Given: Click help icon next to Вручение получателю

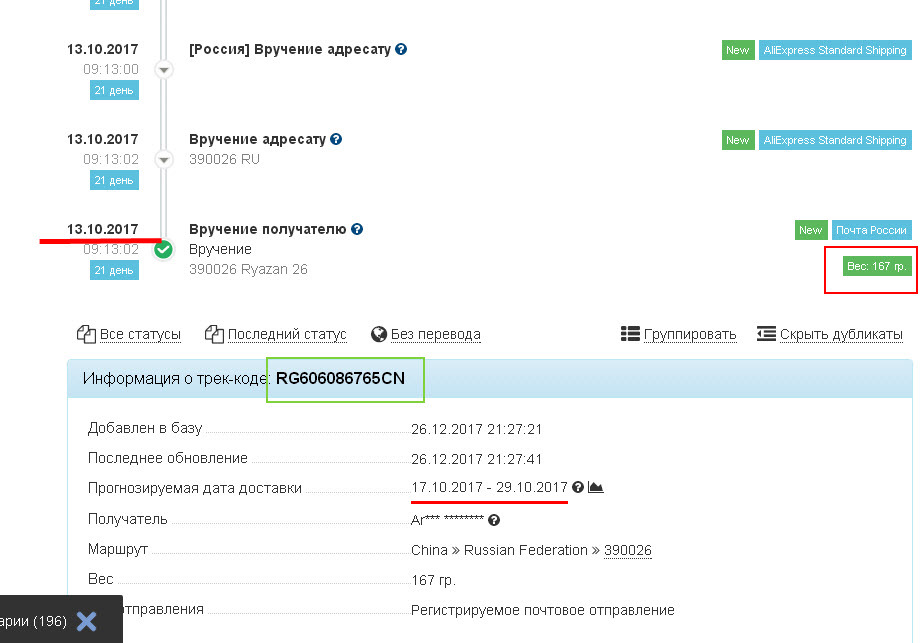Looking at the screenshot, I should pos(357,229).
